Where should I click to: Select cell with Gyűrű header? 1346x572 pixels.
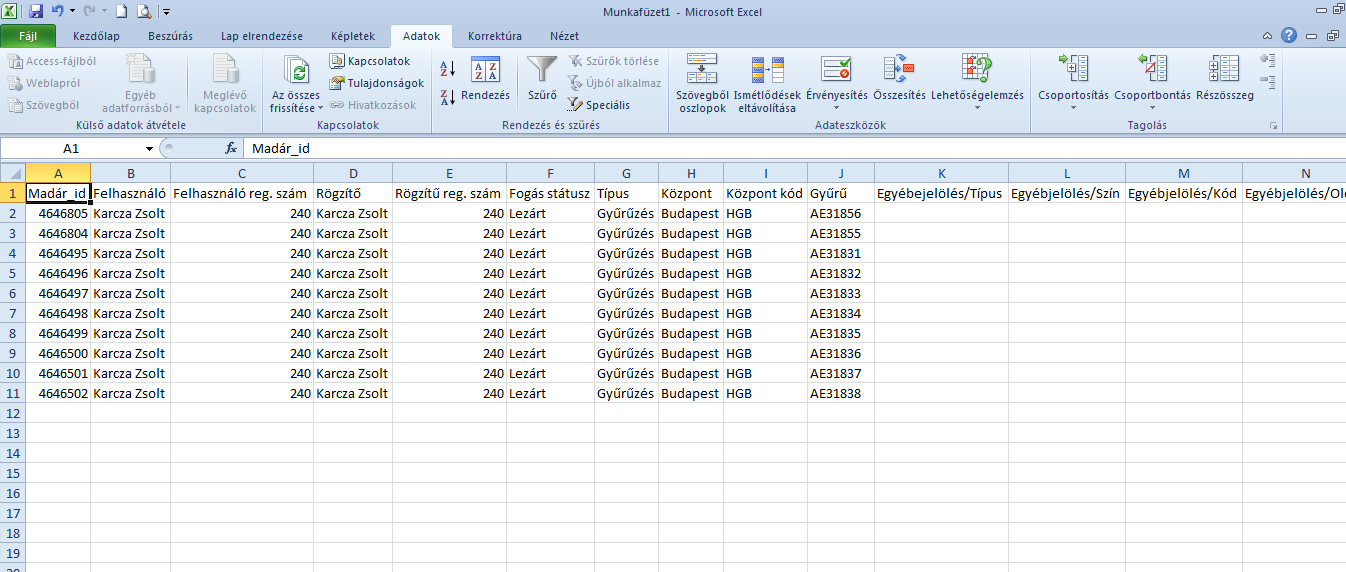[x=840, y=193]
